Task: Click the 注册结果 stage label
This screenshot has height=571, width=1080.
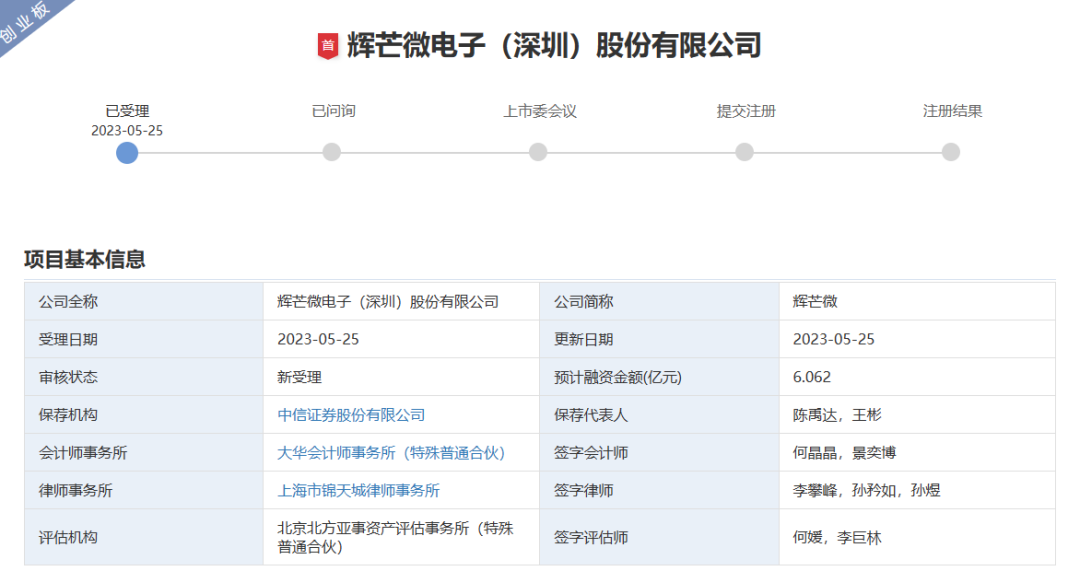Action: [x=953, y=112]
